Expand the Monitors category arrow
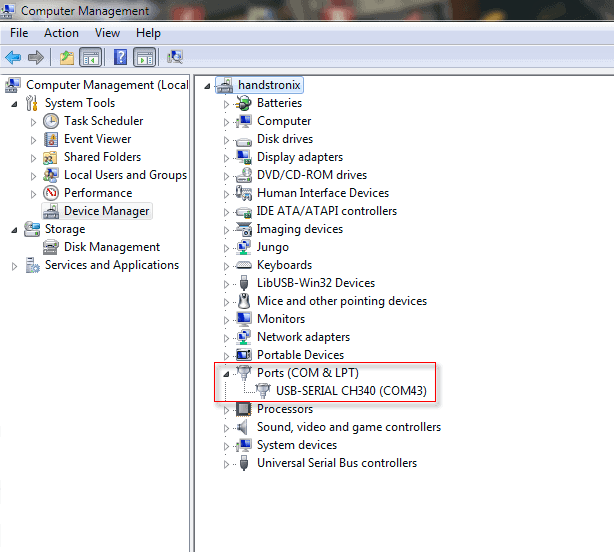614x552 pixels. [226, 320]
